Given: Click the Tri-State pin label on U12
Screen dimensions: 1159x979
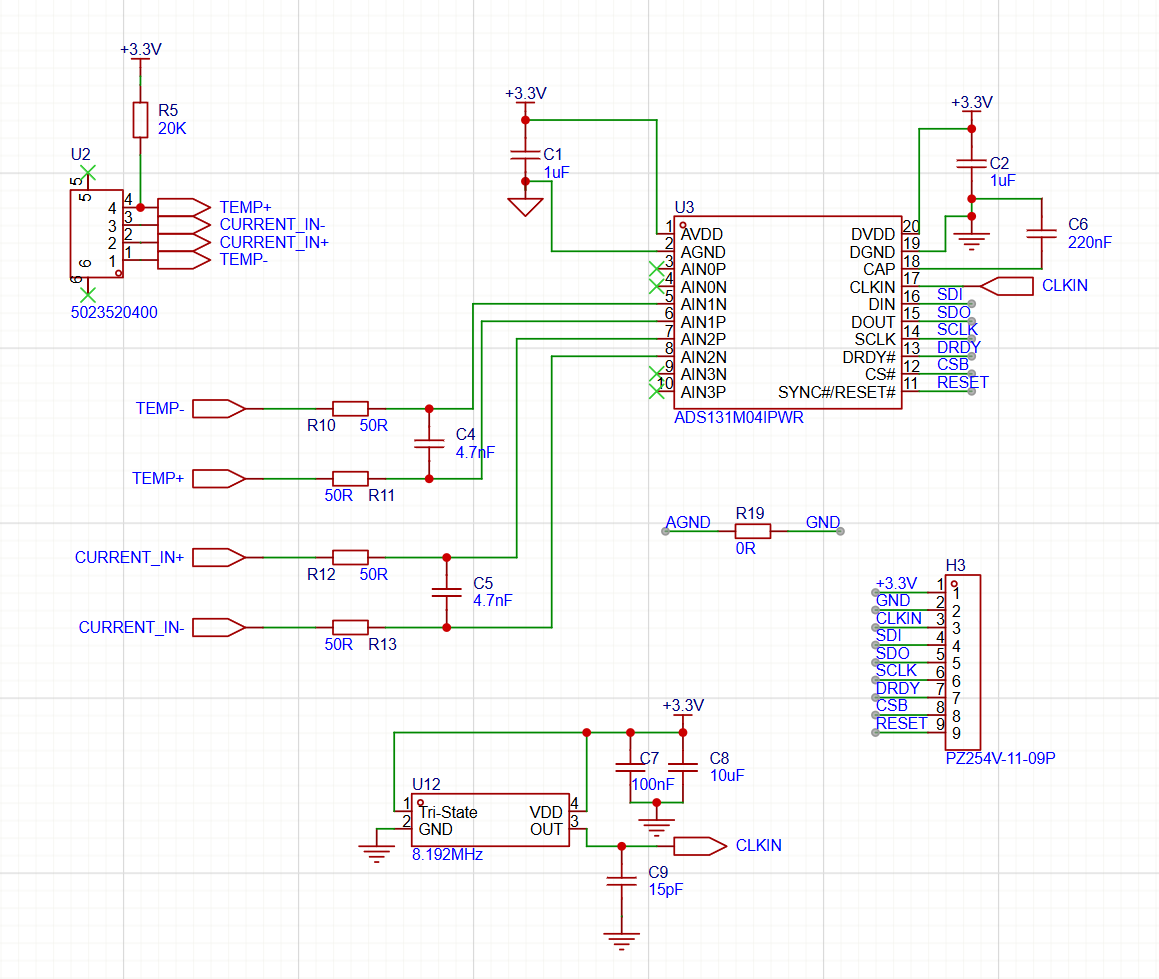Looking at the screenshot, I should pos(448,812).
